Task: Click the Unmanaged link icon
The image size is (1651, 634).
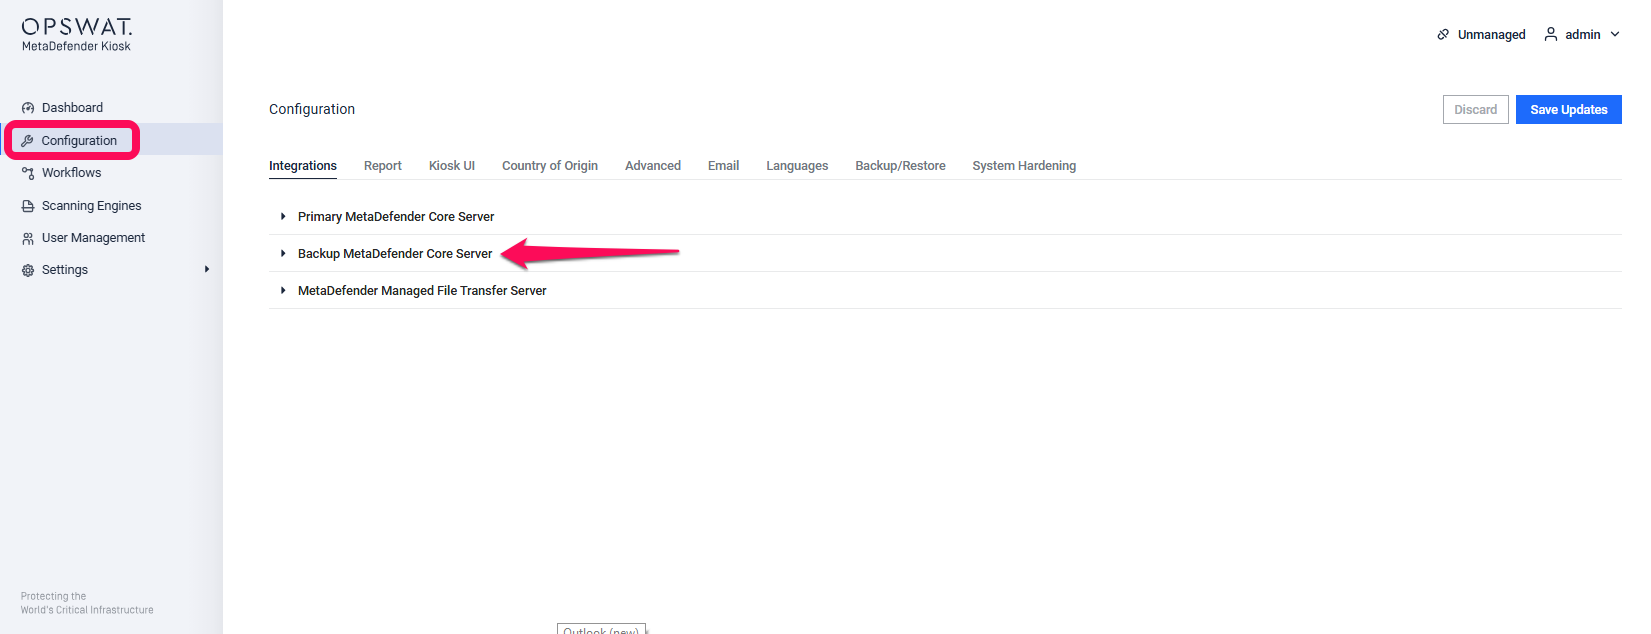Action: tap(1443, 34)
